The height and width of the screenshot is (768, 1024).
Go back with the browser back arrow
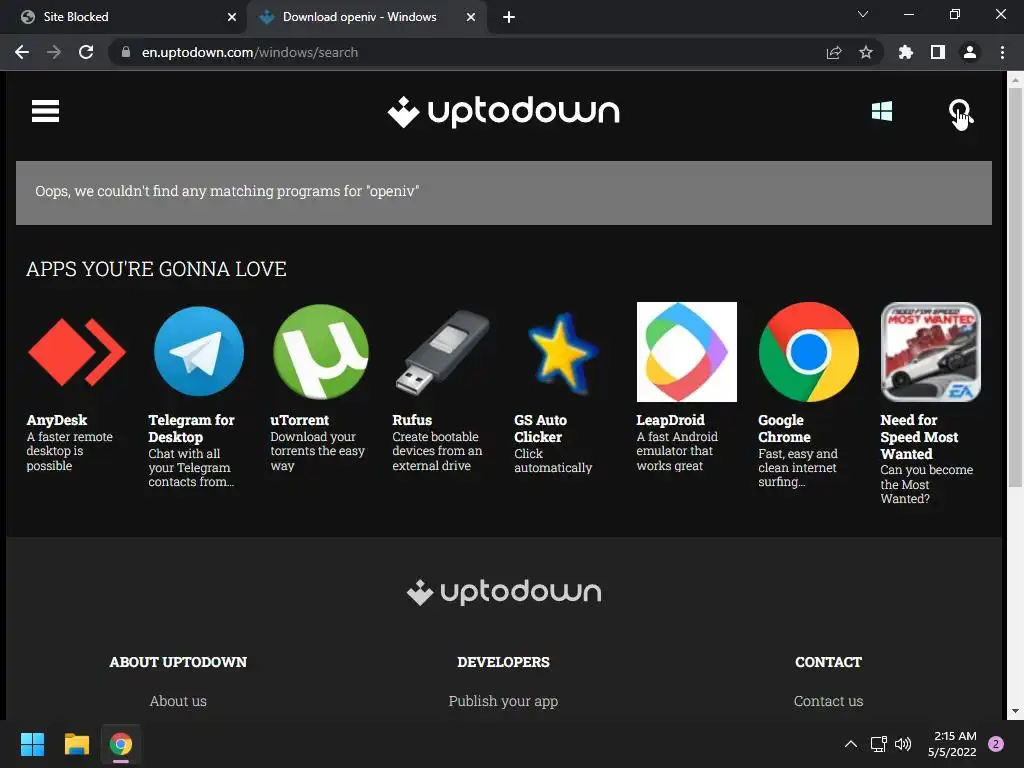click(22, 52)
